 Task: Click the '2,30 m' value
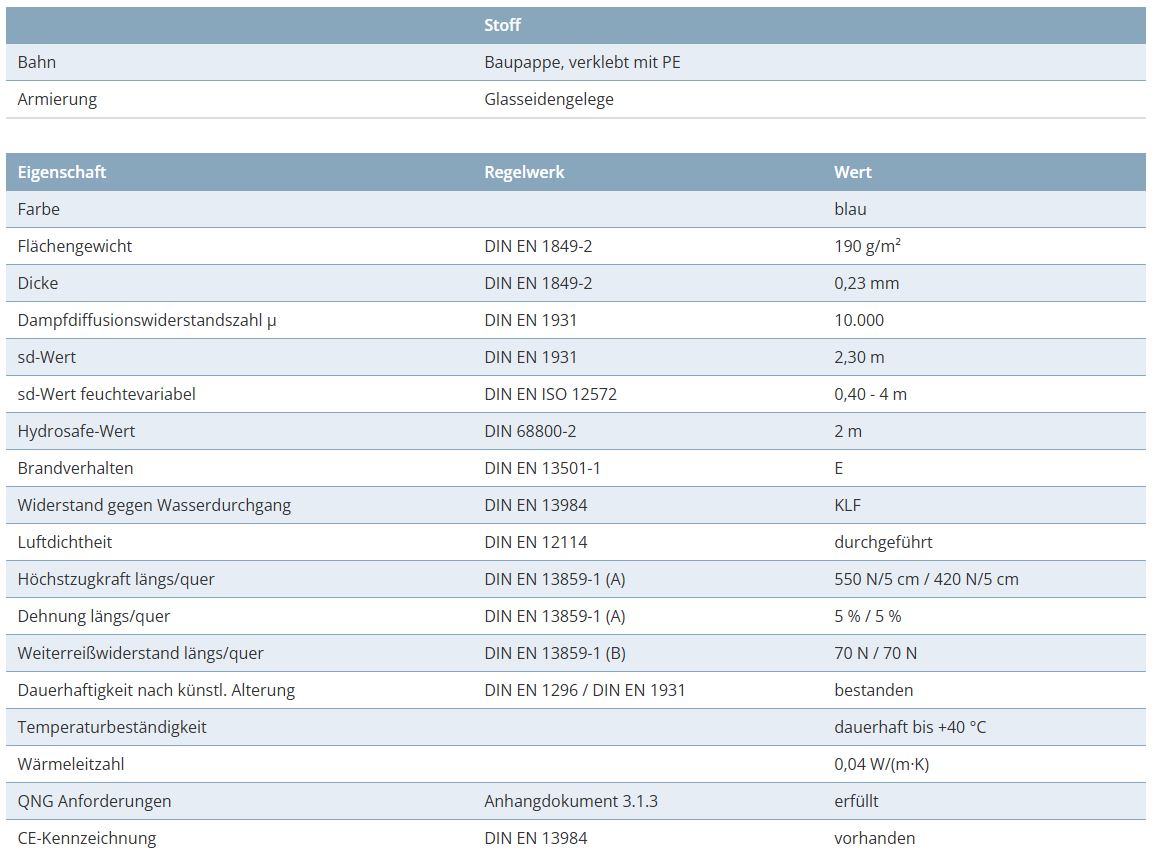(859, 357)
